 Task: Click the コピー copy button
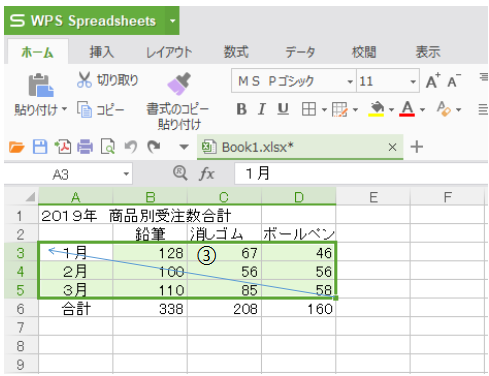101,110
